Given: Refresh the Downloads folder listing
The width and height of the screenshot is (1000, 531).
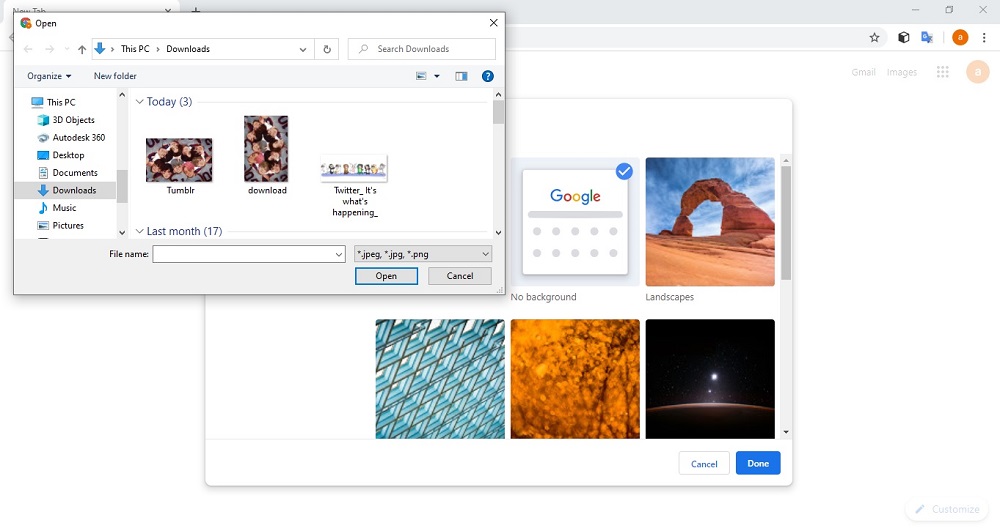Looking at the screenshot, I should point(327,49).
